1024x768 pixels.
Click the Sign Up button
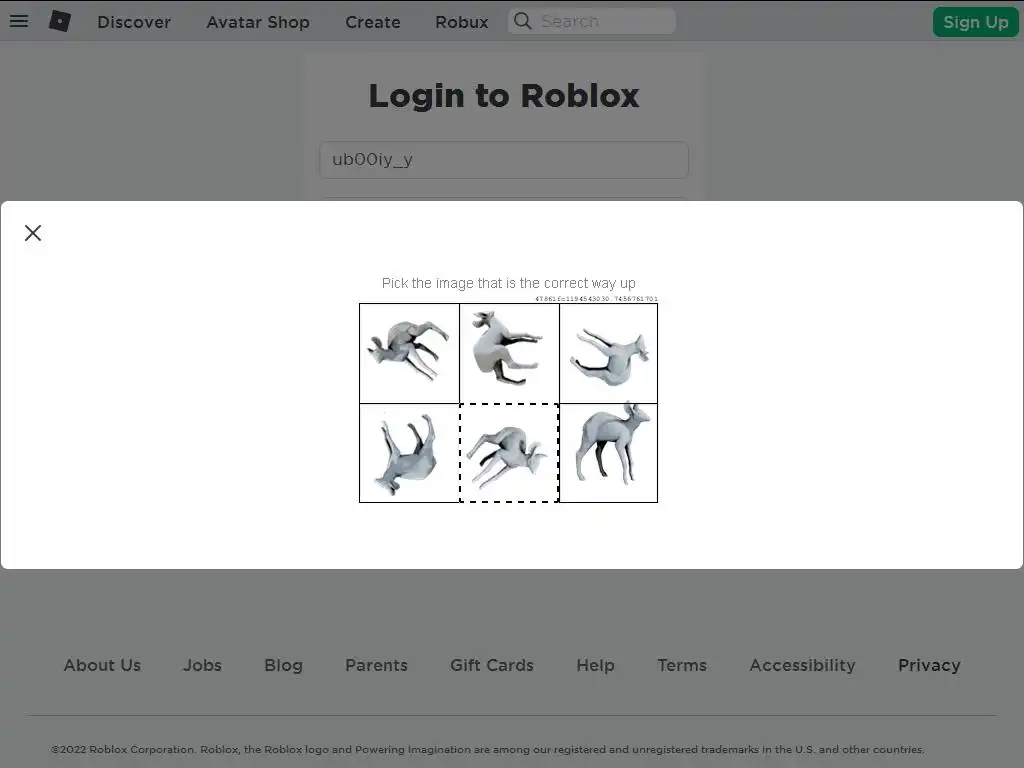(x=976, y=22)
